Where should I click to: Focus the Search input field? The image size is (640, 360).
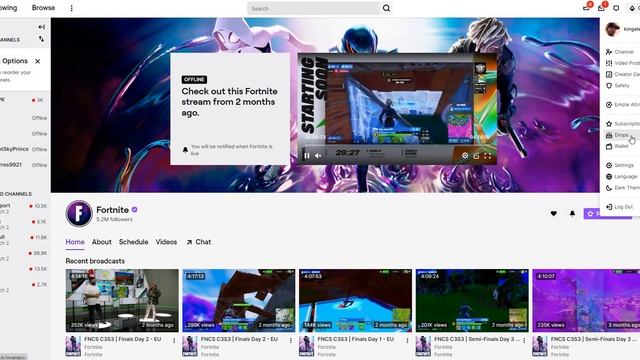tap(313, 8)
